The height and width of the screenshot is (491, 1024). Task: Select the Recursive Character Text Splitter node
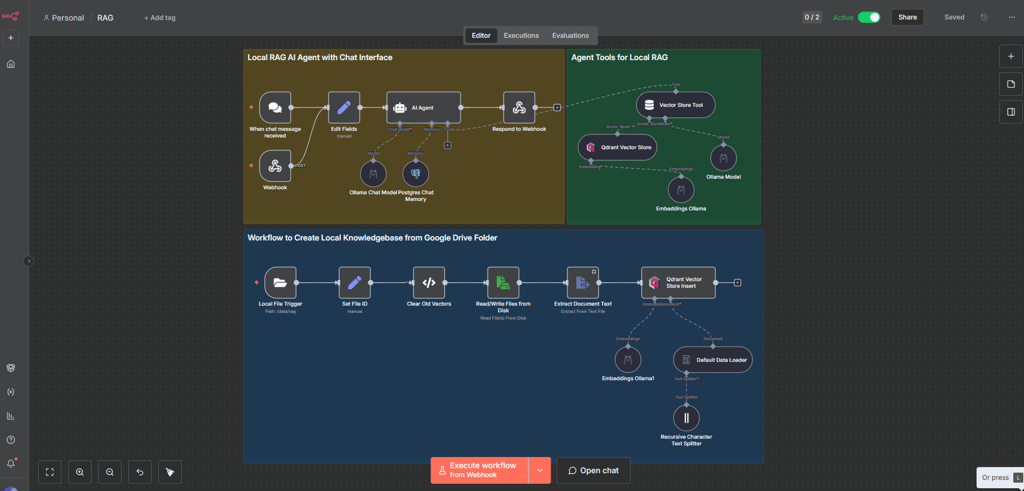(x=686, y=418)
